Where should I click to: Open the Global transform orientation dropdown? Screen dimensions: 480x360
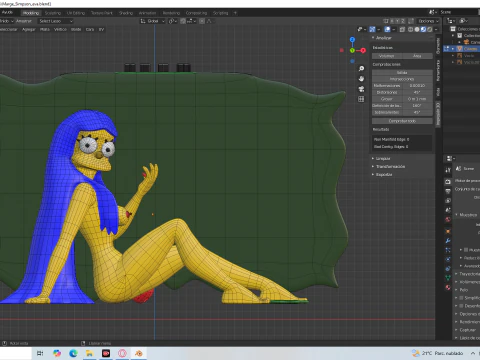[x=153, y=21]
